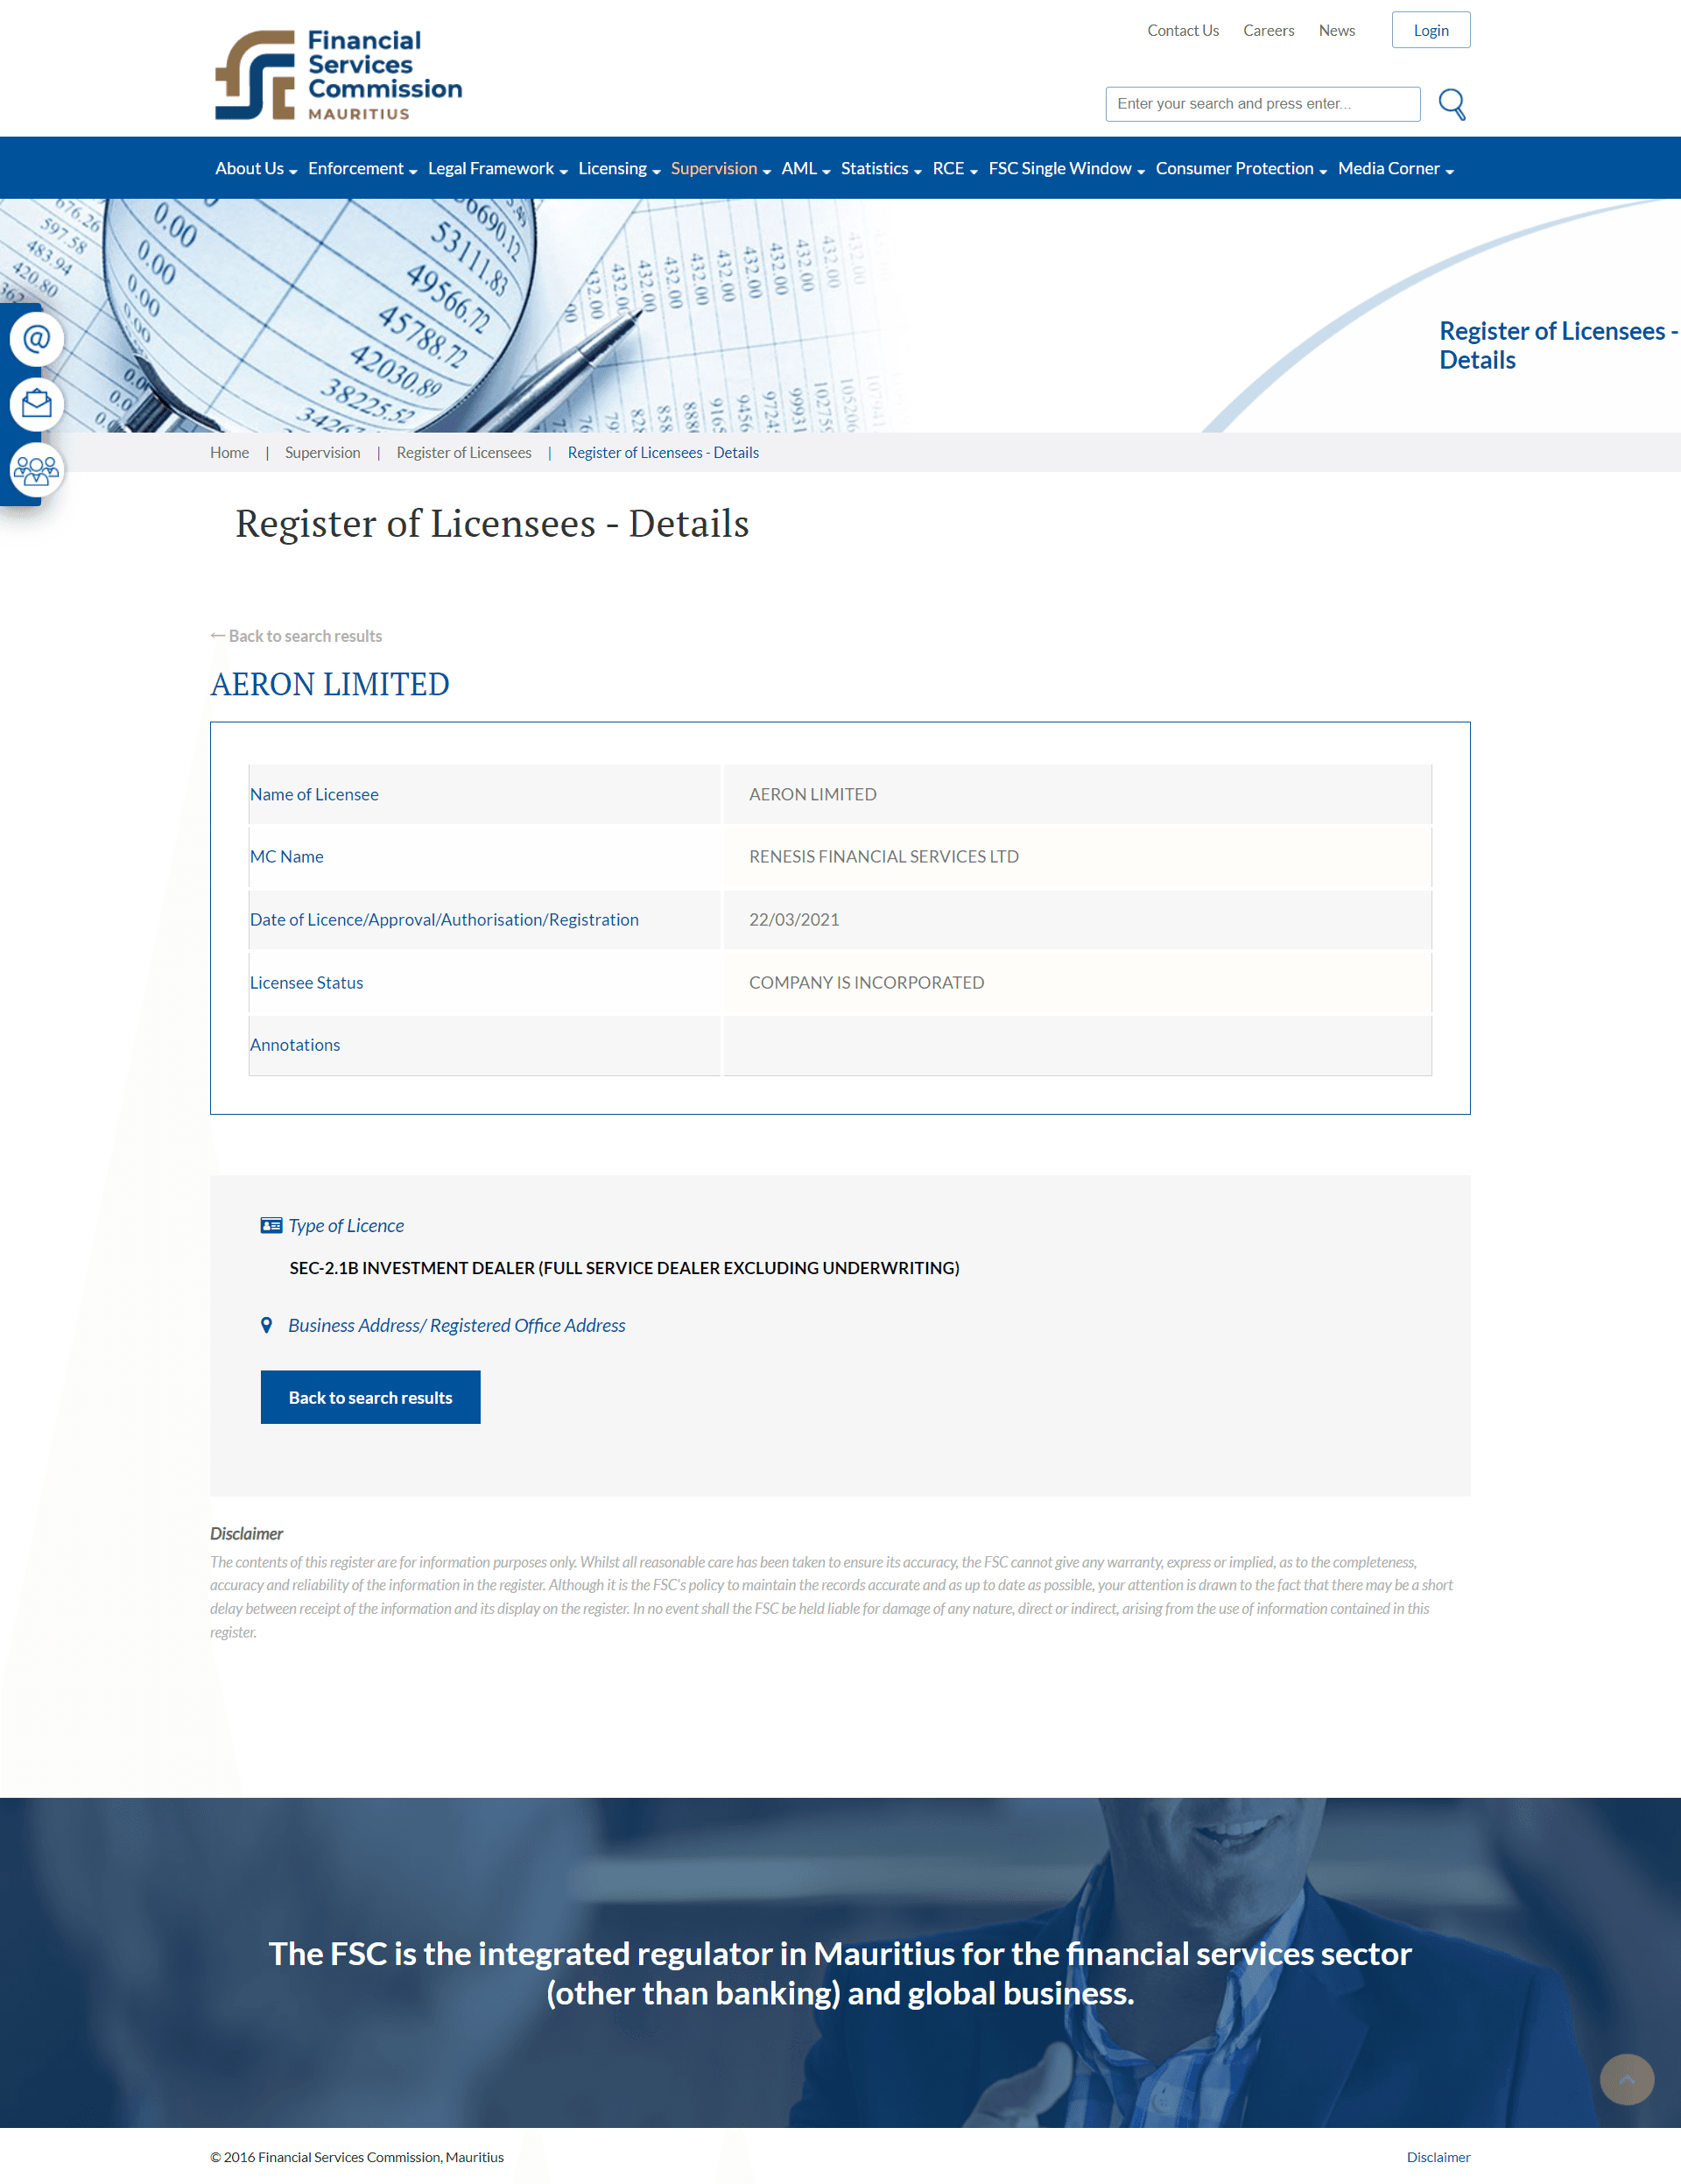Open the Media Corner menu
Screen dimensions: 1681x2184
coord(1395,168)
